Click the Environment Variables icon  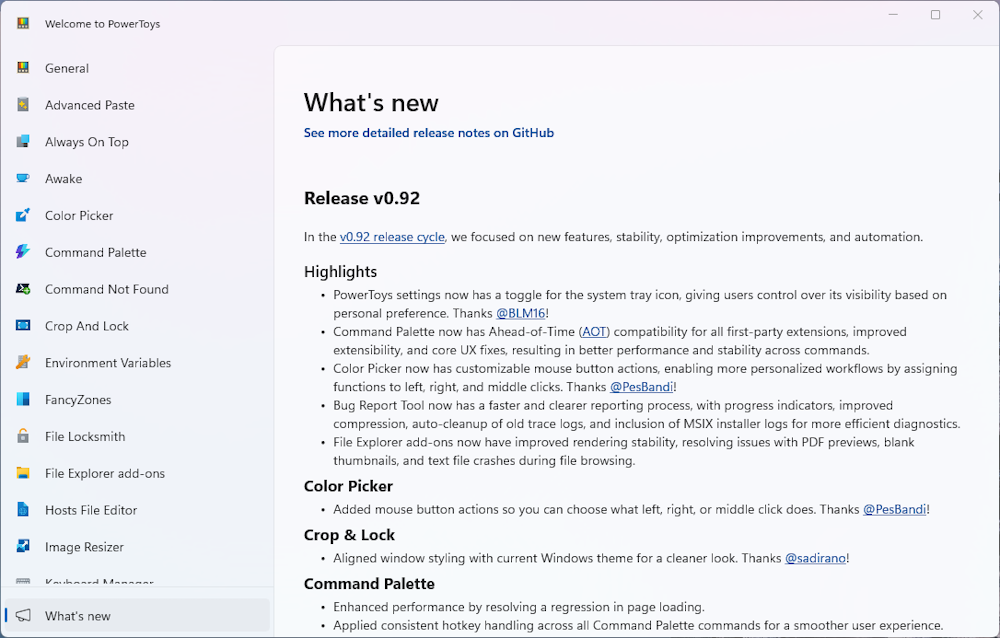tap(23, 362)
